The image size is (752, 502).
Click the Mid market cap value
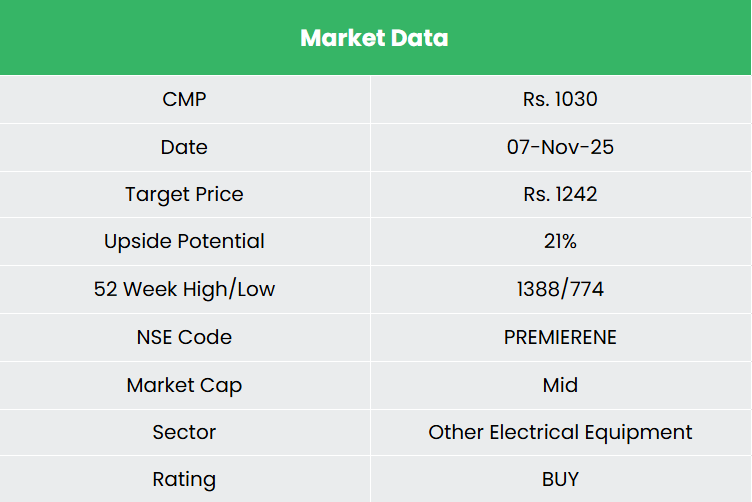click(560, 385)
